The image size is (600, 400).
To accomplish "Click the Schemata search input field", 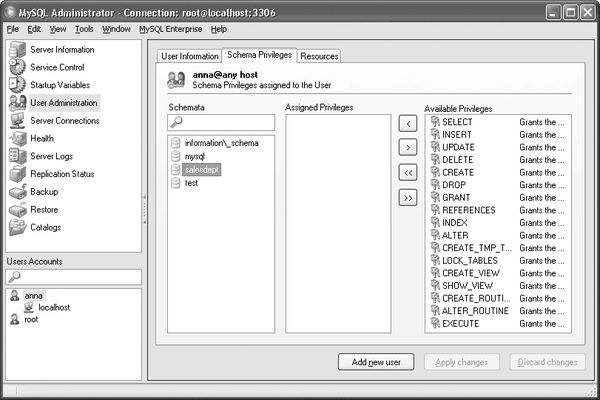I will [x=226, y=123].
